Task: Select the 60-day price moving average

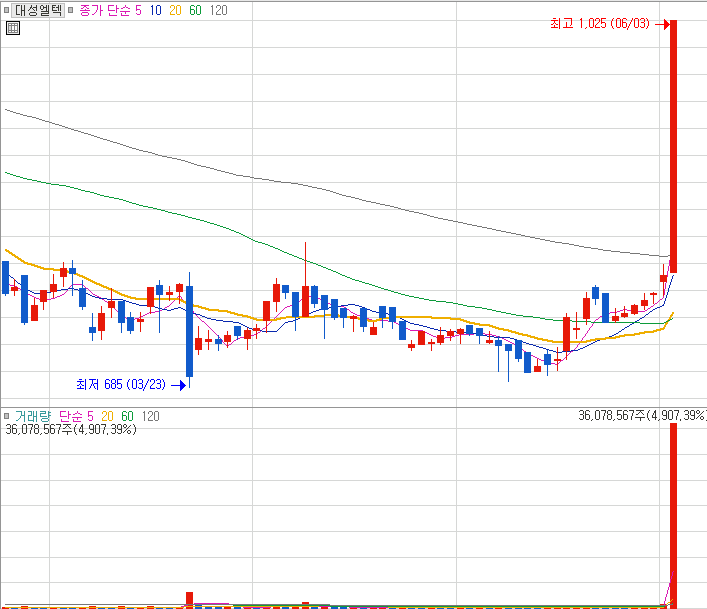Action: click(x=195, y=10)
